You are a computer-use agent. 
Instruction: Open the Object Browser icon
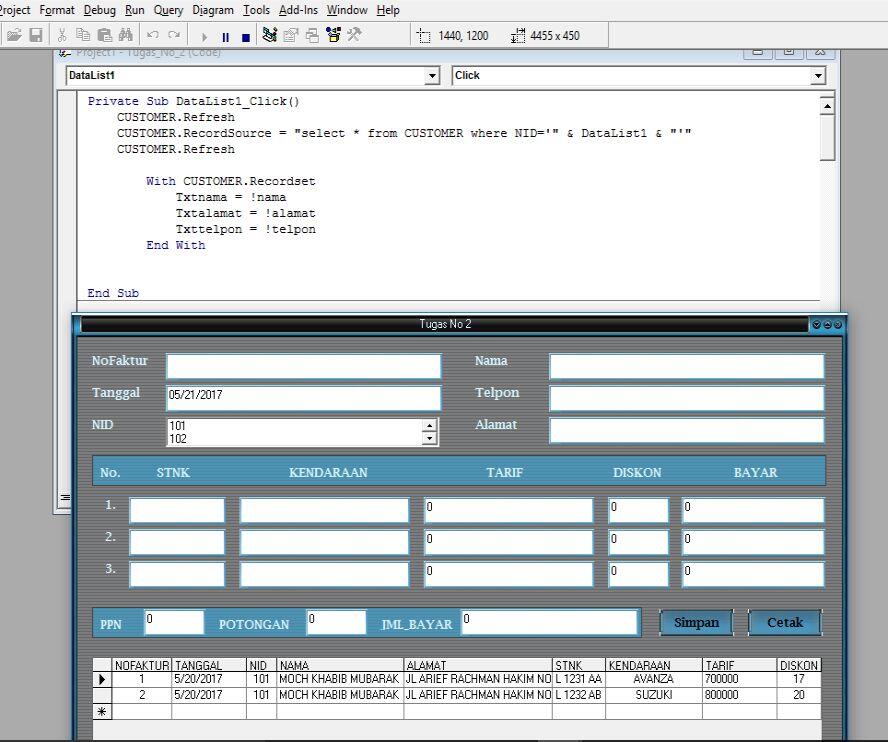[334, 35]
